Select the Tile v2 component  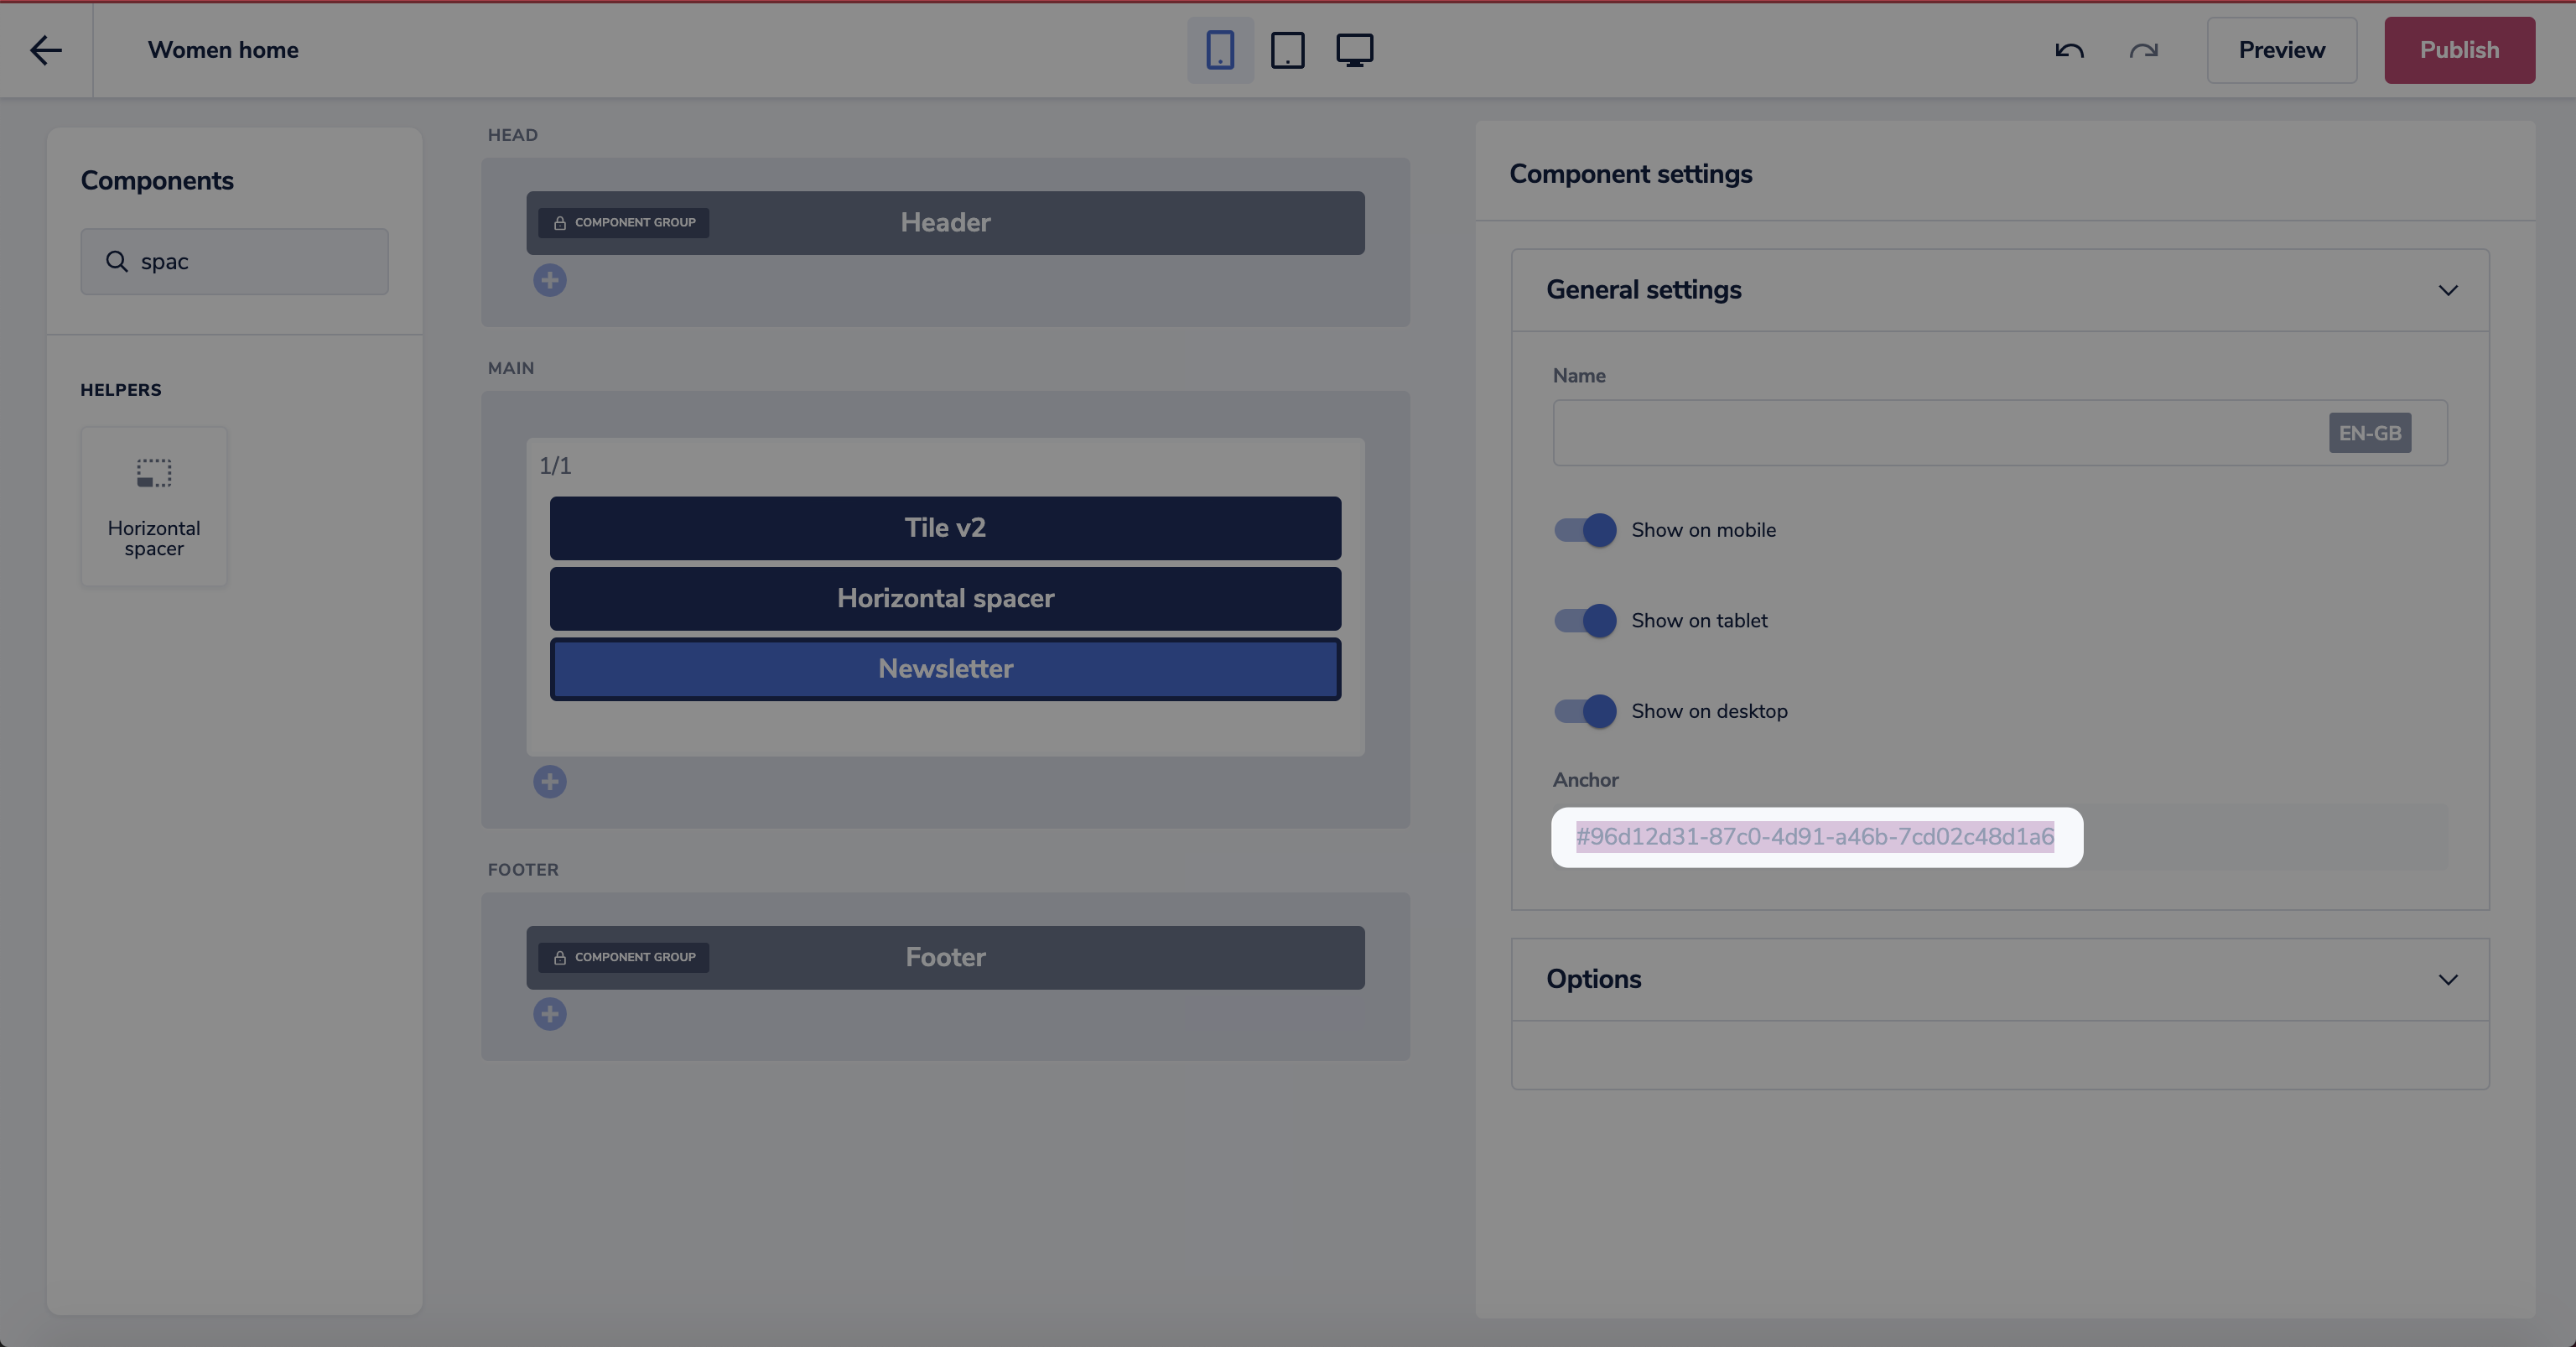tap(945, 528)
